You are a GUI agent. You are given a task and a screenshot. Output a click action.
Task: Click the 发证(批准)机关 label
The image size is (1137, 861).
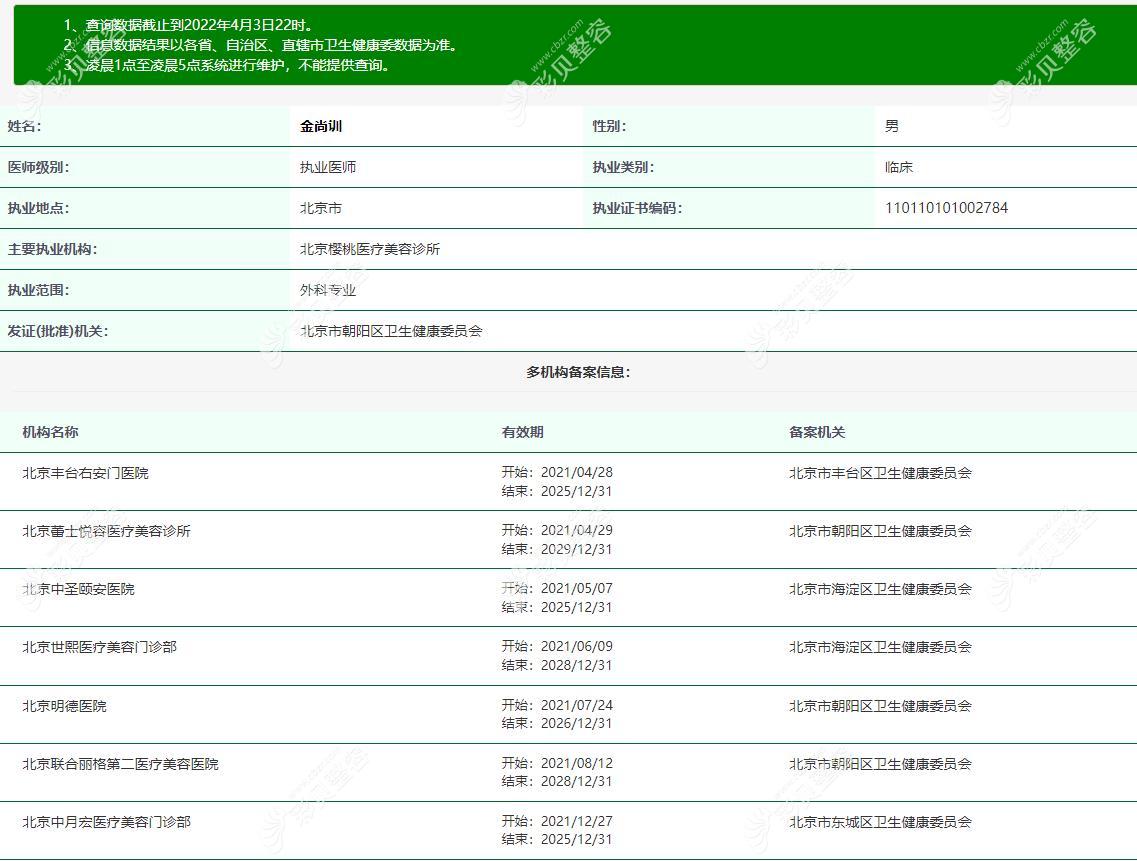[58, 331]
